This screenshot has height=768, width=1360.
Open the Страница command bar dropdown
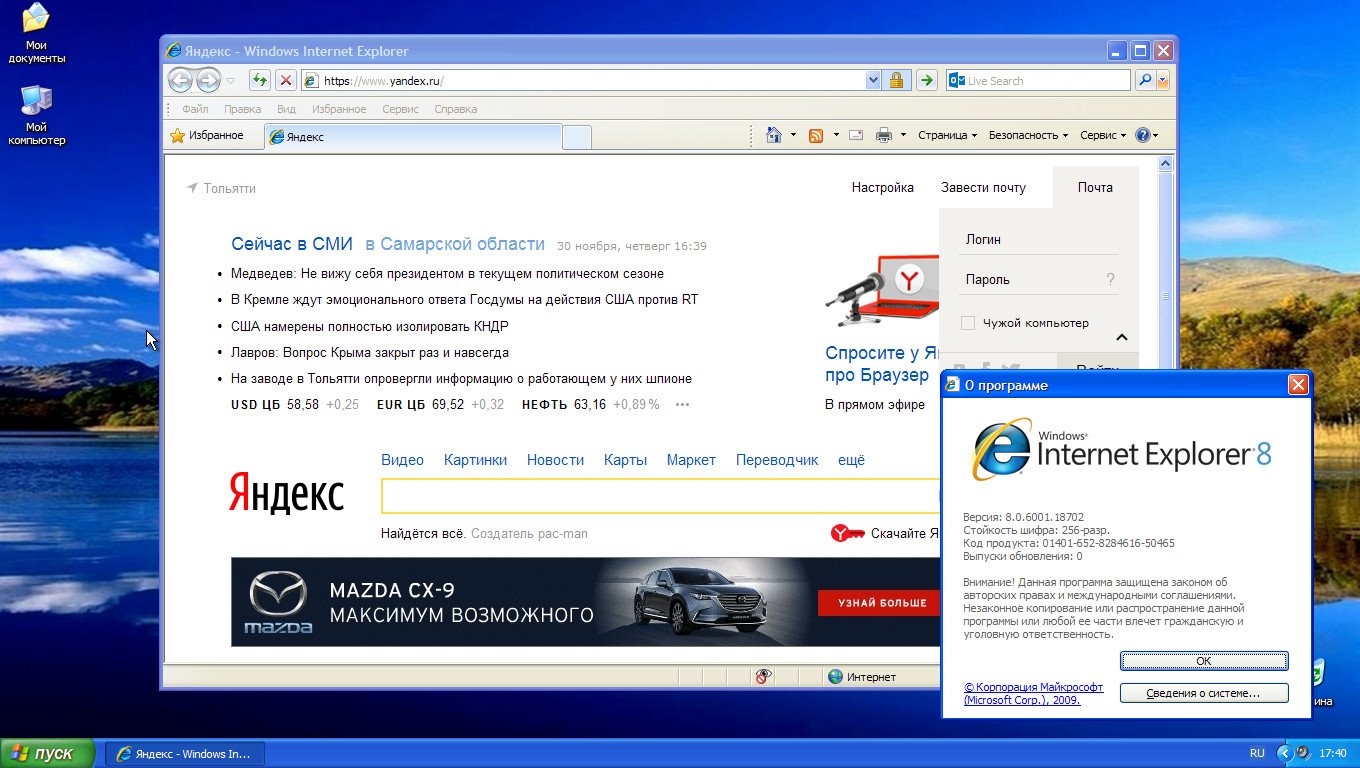[948, 135]
